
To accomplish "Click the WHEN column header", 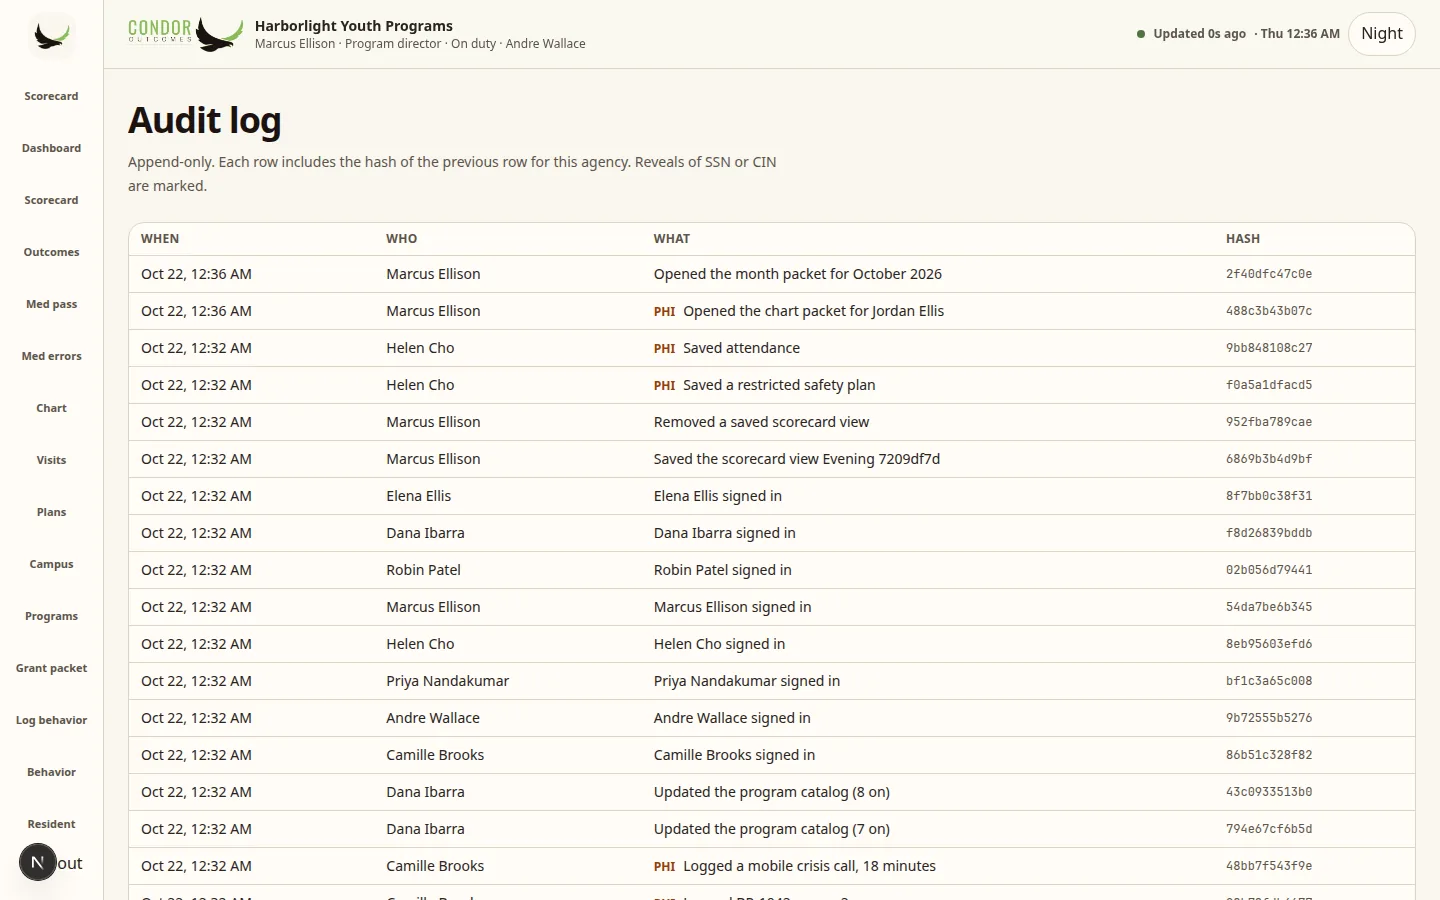I will pos(160,239).
